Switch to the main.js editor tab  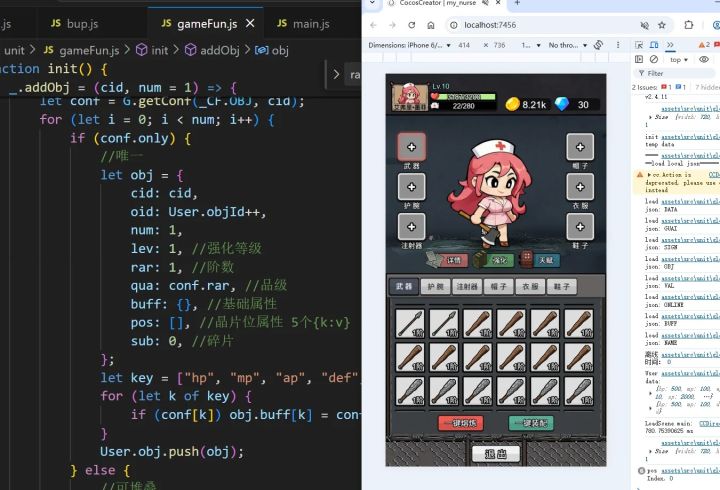(x=304, y=24)
